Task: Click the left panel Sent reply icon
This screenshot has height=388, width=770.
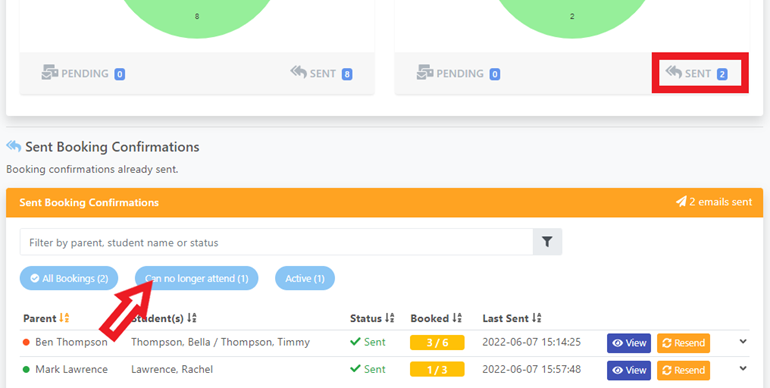Action: tap(298, 72)
